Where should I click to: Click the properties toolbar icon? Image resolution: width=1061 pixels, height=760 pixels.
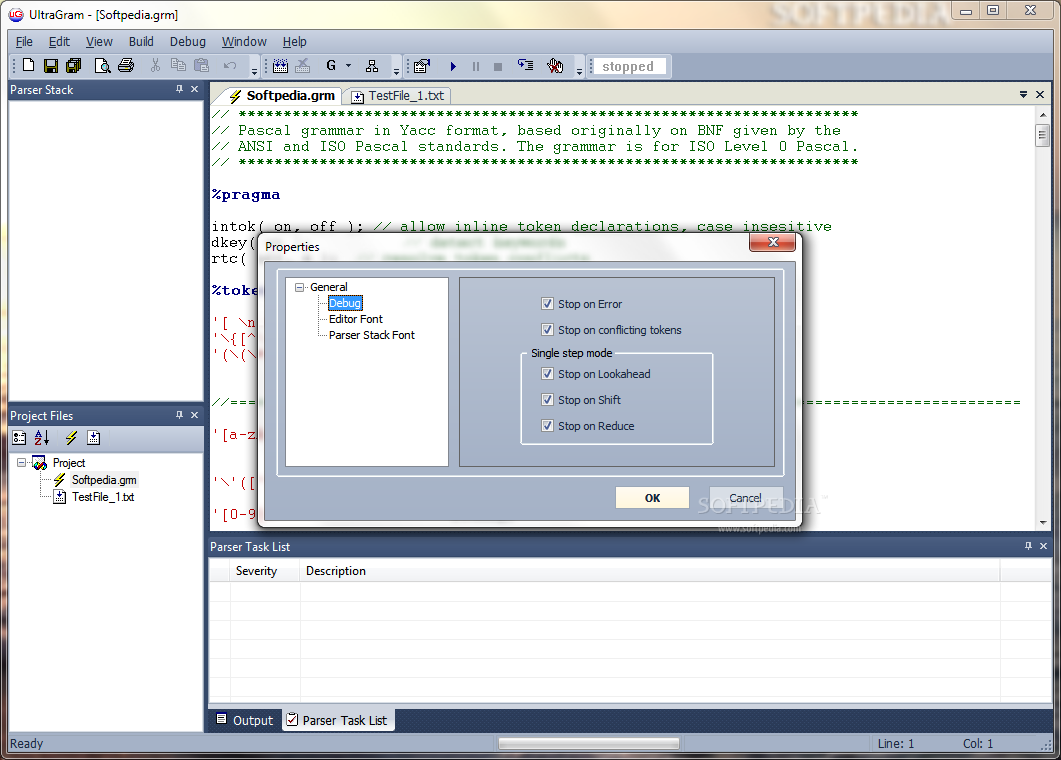[422, 66]
